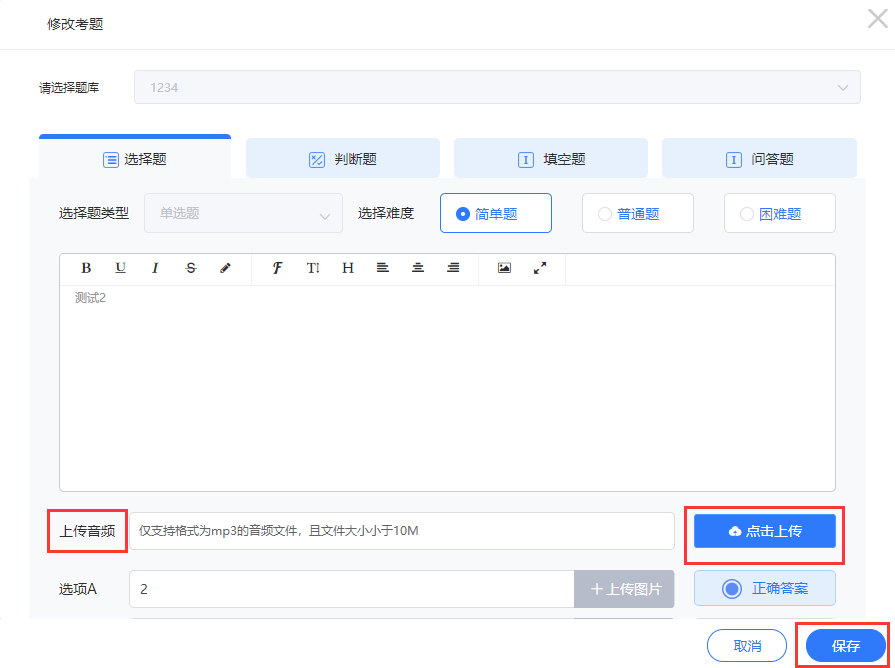Toggle italic text style
The height and width of the screenshot is (668, 895).
point(155,268)
